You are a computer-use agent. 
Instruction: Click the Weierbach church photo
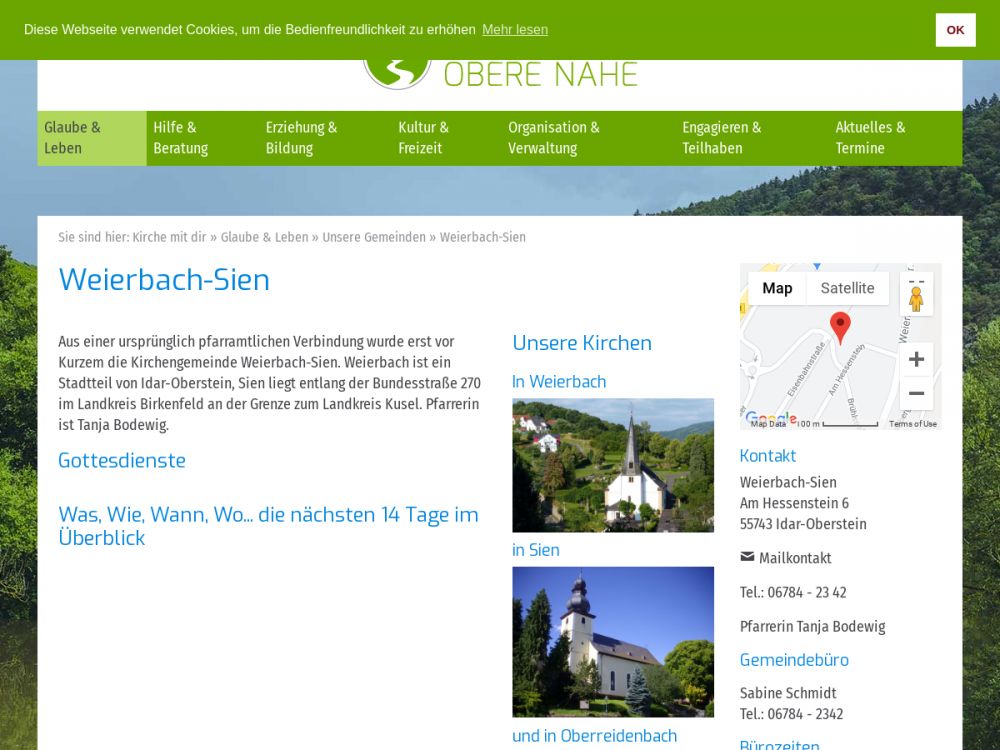pos(613,465)
